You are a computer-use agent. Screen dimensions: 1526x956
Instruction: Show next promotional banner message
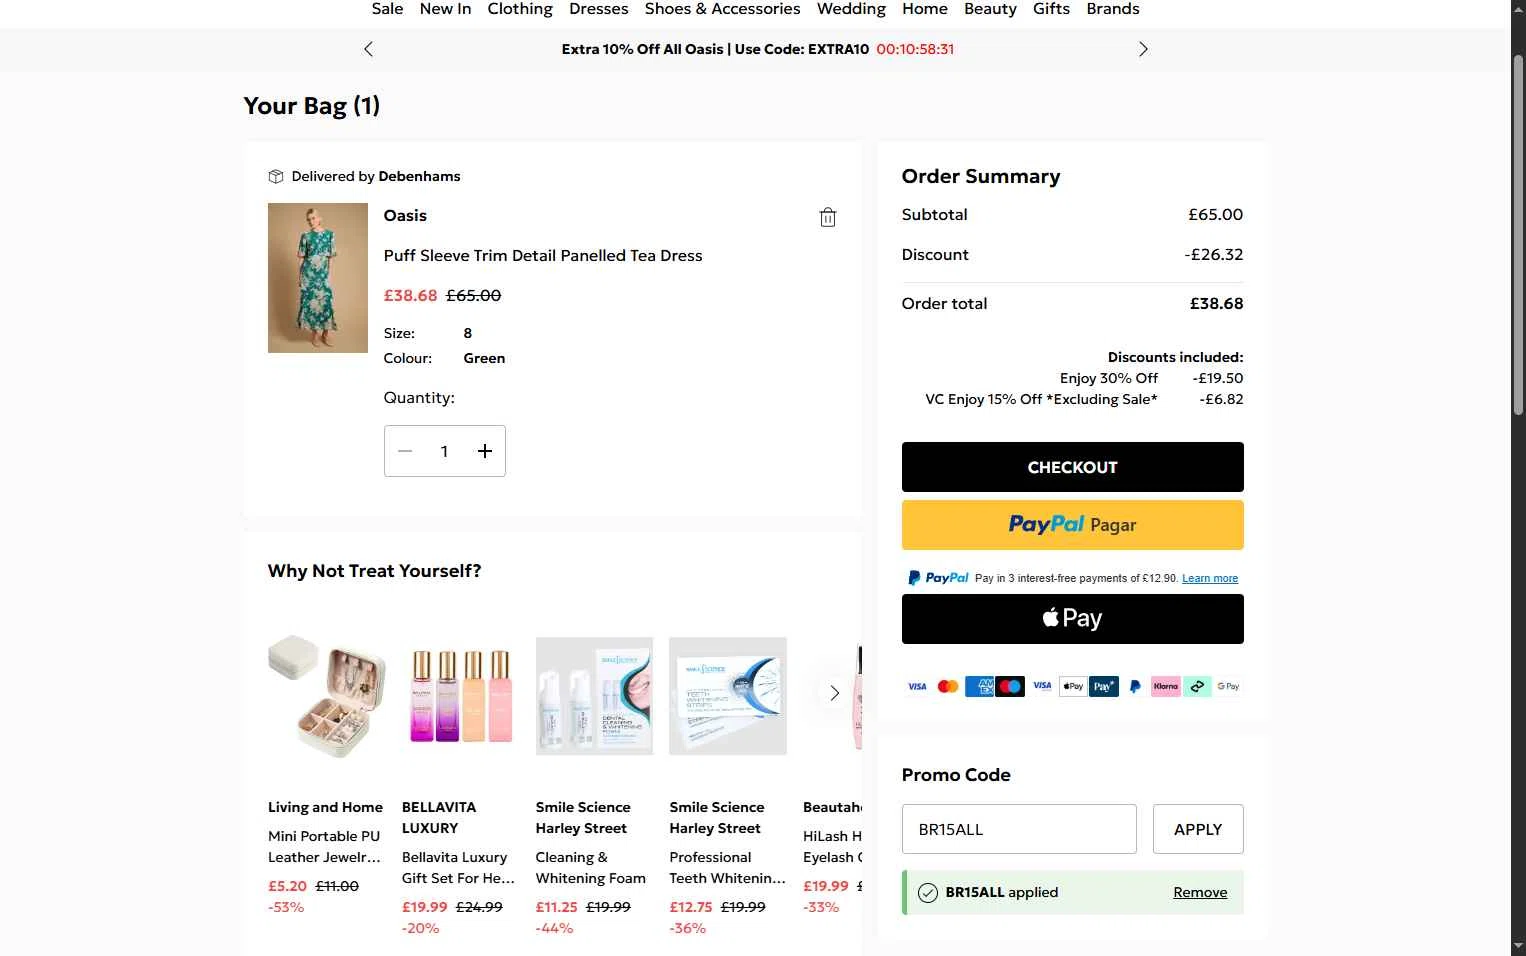[1143, 49]
